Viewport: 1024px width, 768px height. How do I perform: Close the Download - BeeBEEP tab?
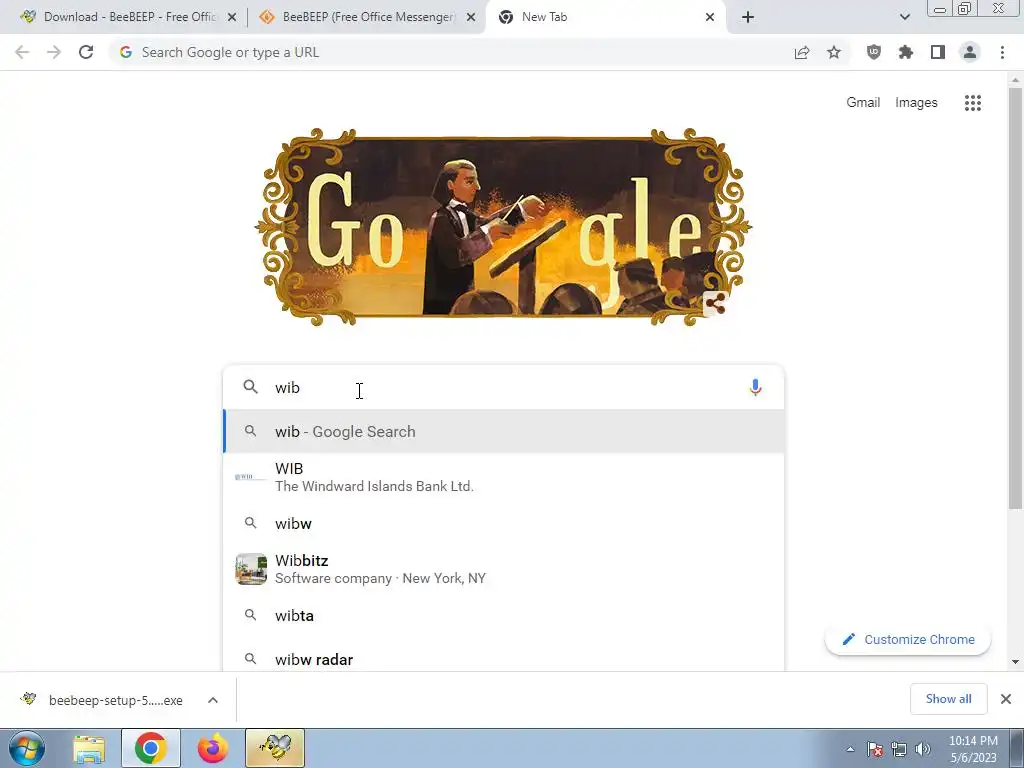pyautogui.click(x=232, y=18)
